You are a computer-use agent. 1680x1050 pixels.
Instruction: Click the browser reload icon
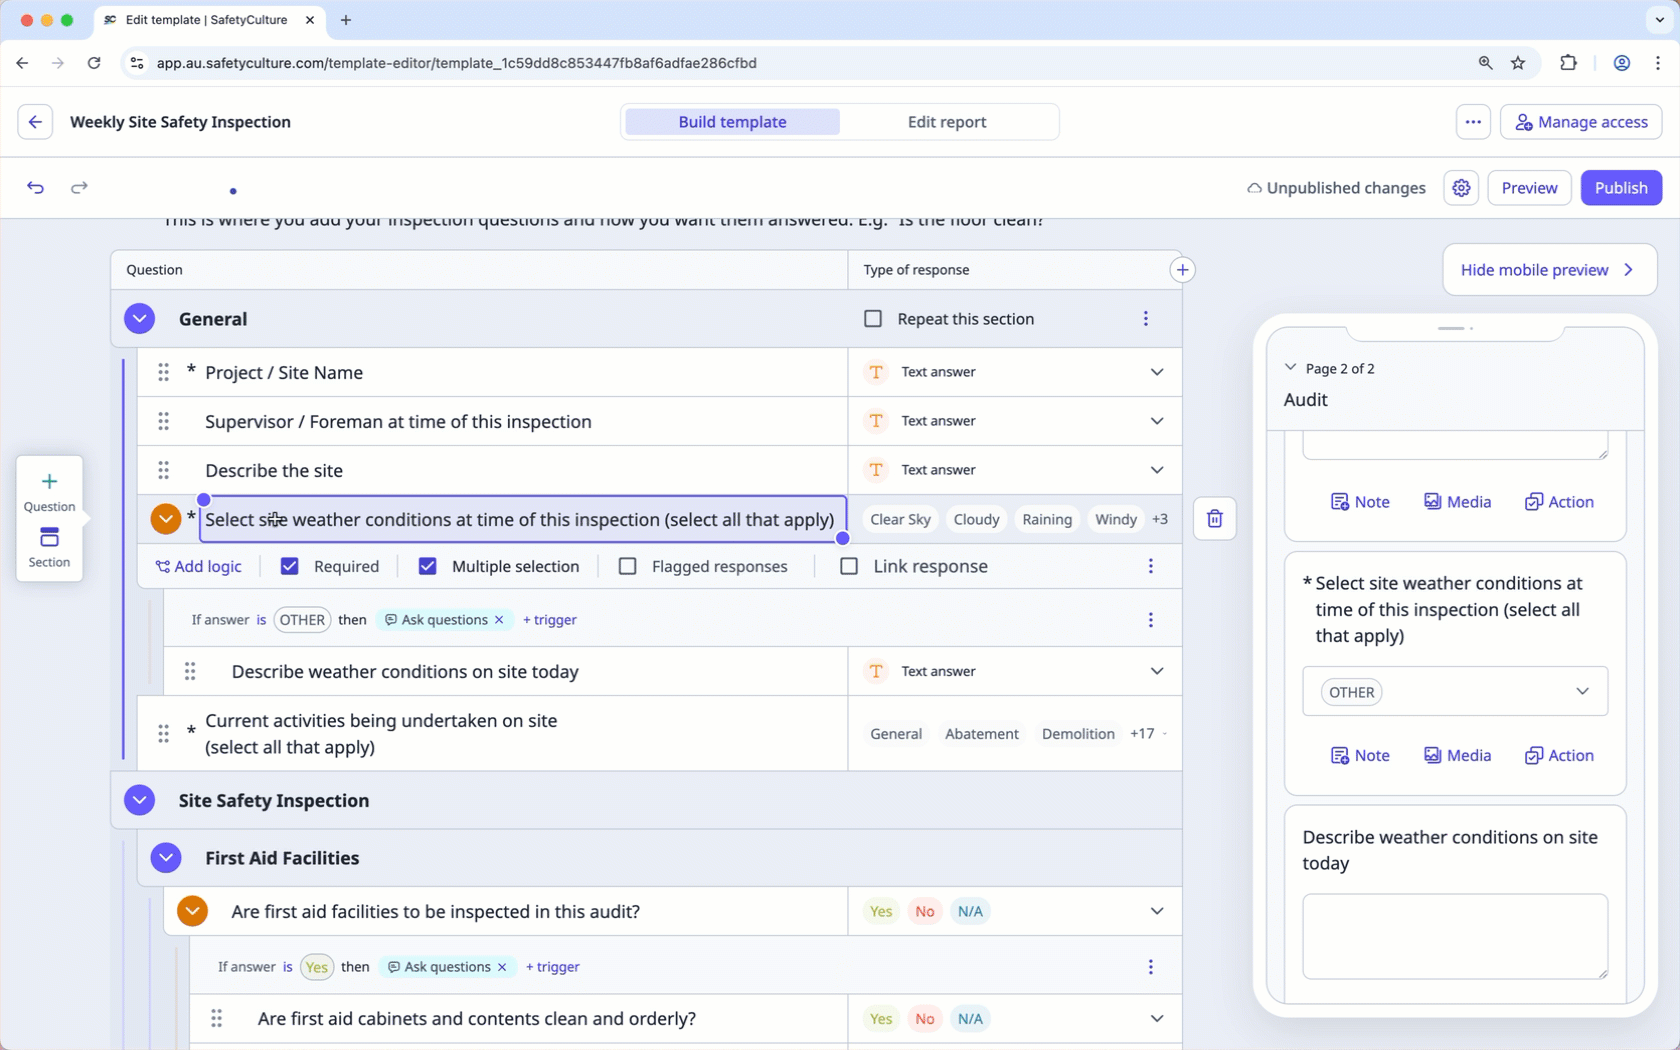[x=94, y=63]
